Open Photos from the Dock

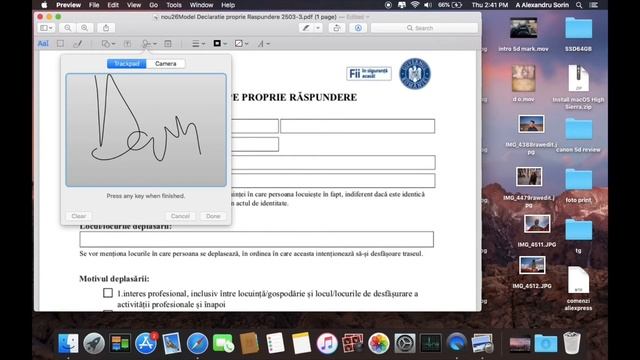point(379,343)
